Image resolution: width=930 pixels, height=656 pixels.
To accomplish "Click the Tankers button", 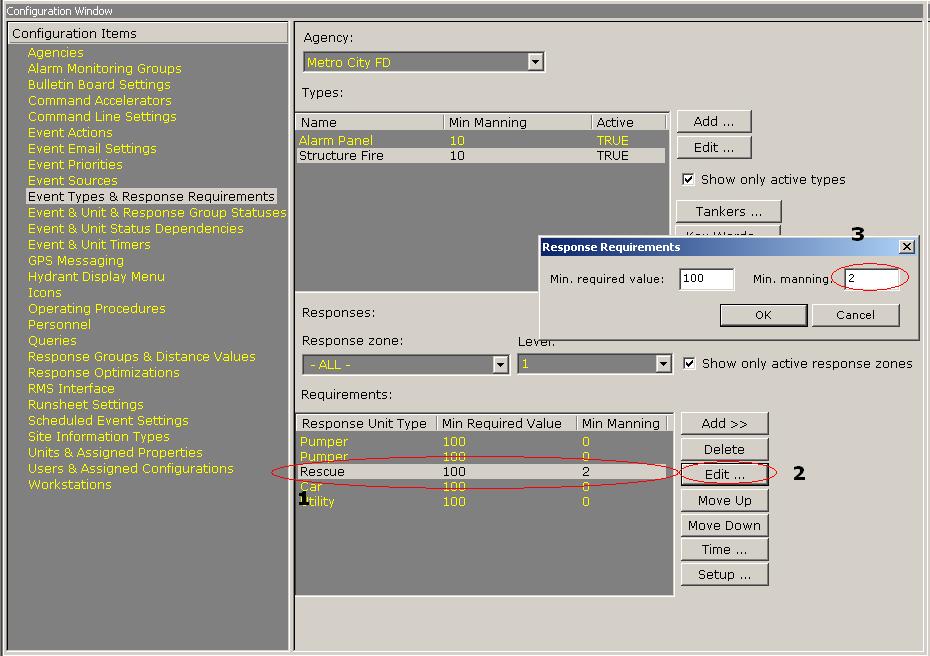I will tap(728, 212).
